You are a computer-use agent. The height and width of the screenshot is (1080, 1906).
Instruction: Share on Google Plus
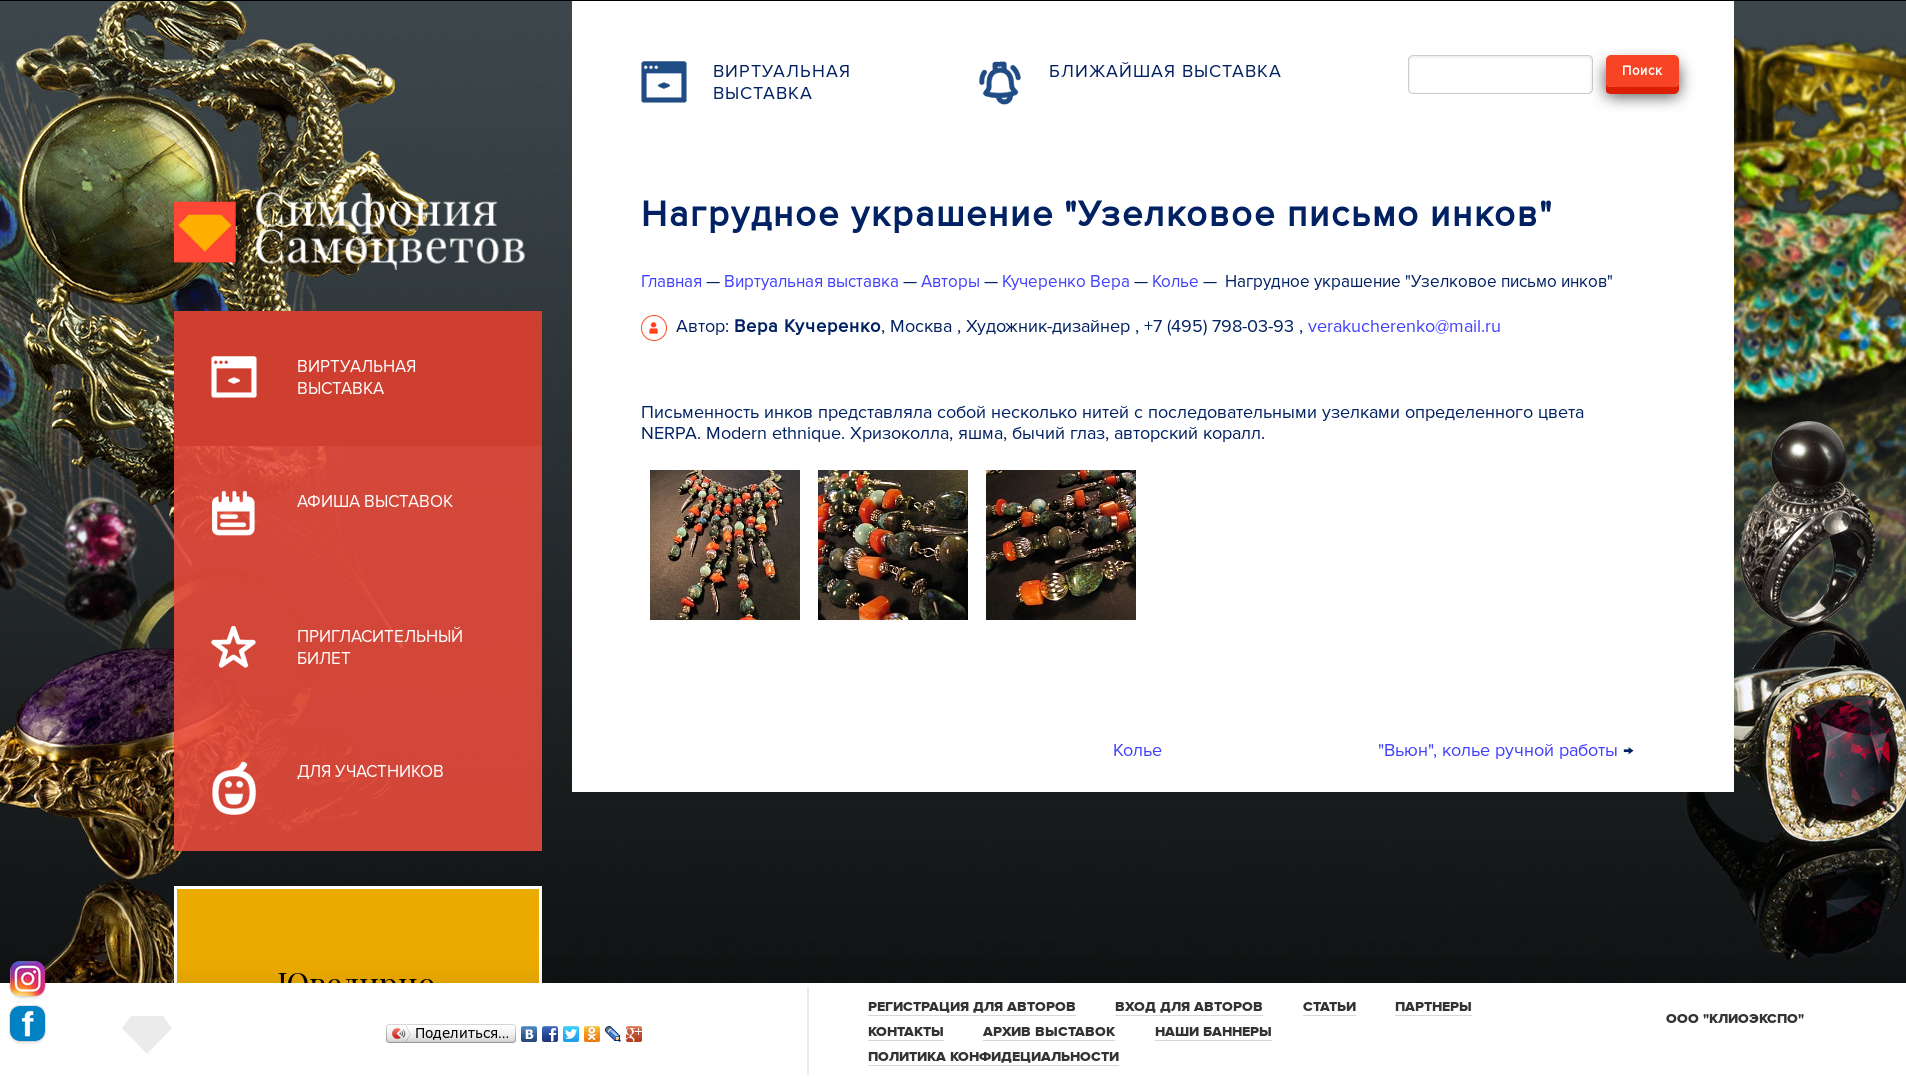pos(634,1033)
